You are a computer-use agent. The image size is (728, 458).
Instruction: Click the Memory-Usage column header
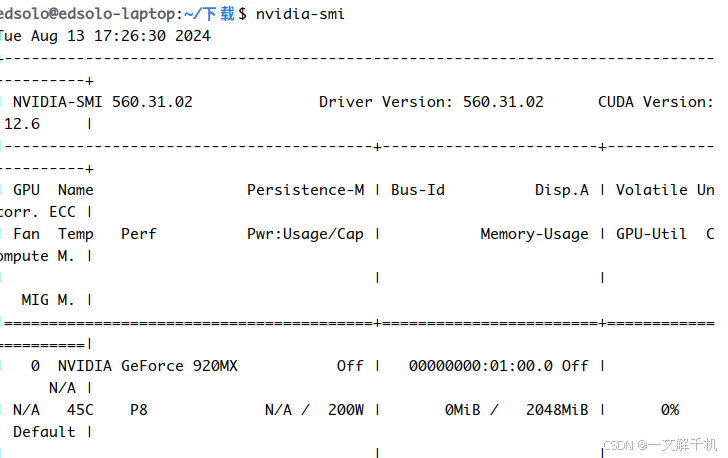click(534, 234)
